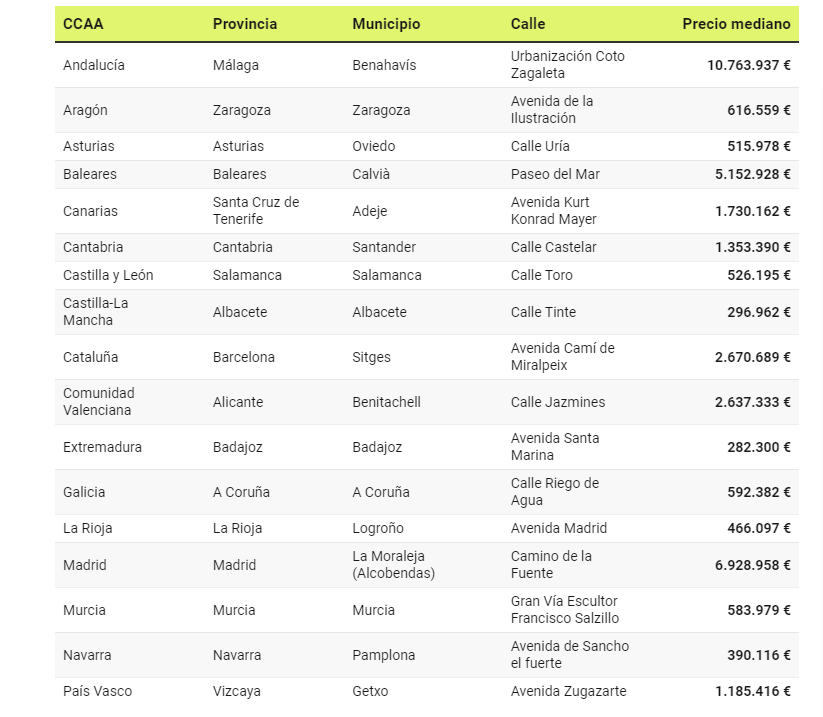Click La Moraleja (Alcobendas) cell
This screenshot has height=717, width=823.
(395, 565)
